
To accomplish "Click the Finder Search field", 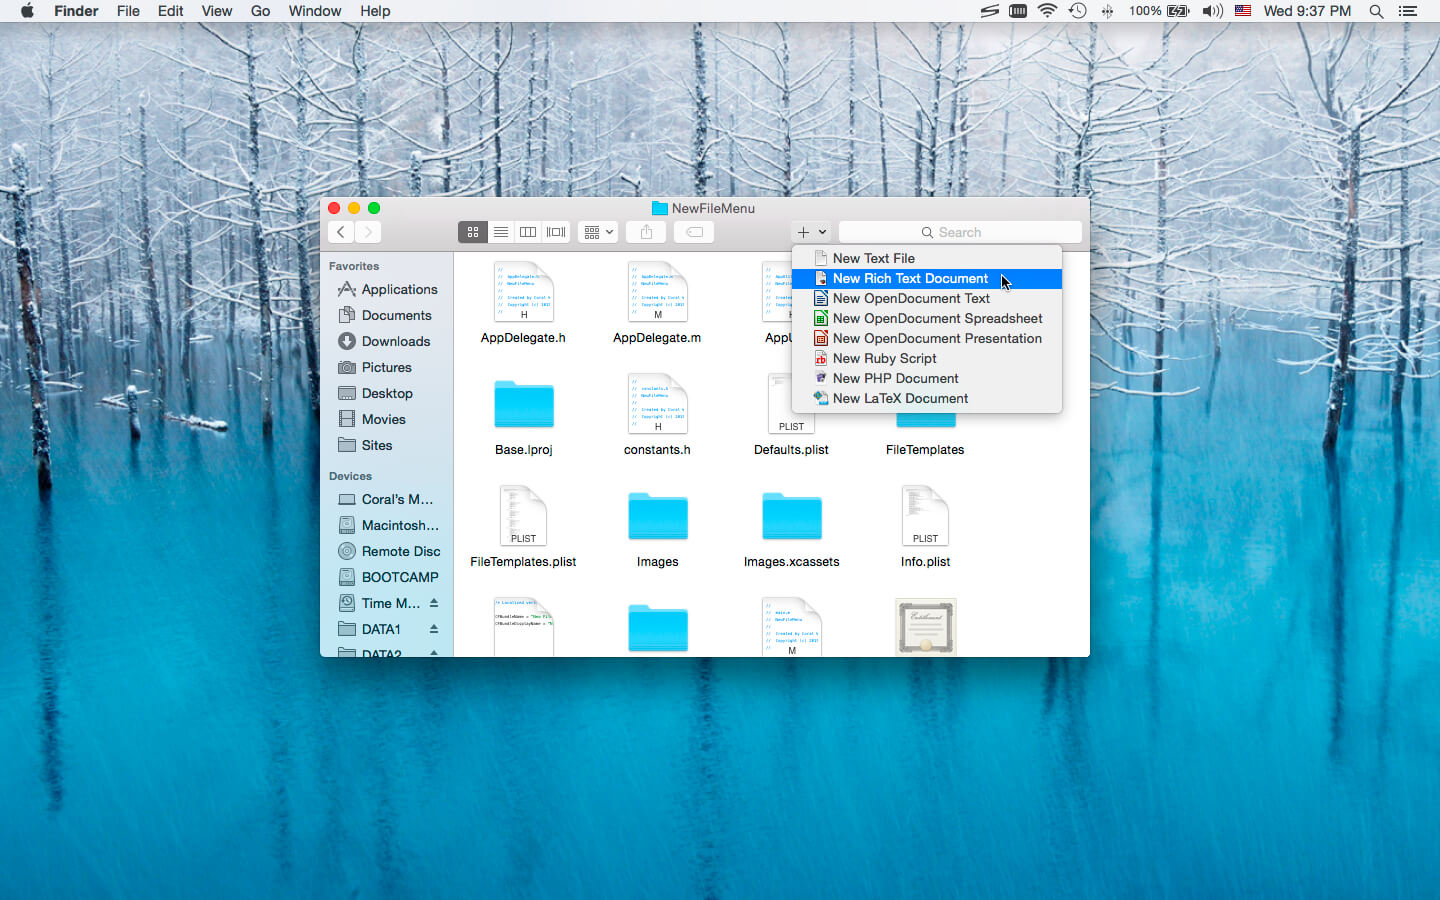I will tap(960, 232).
